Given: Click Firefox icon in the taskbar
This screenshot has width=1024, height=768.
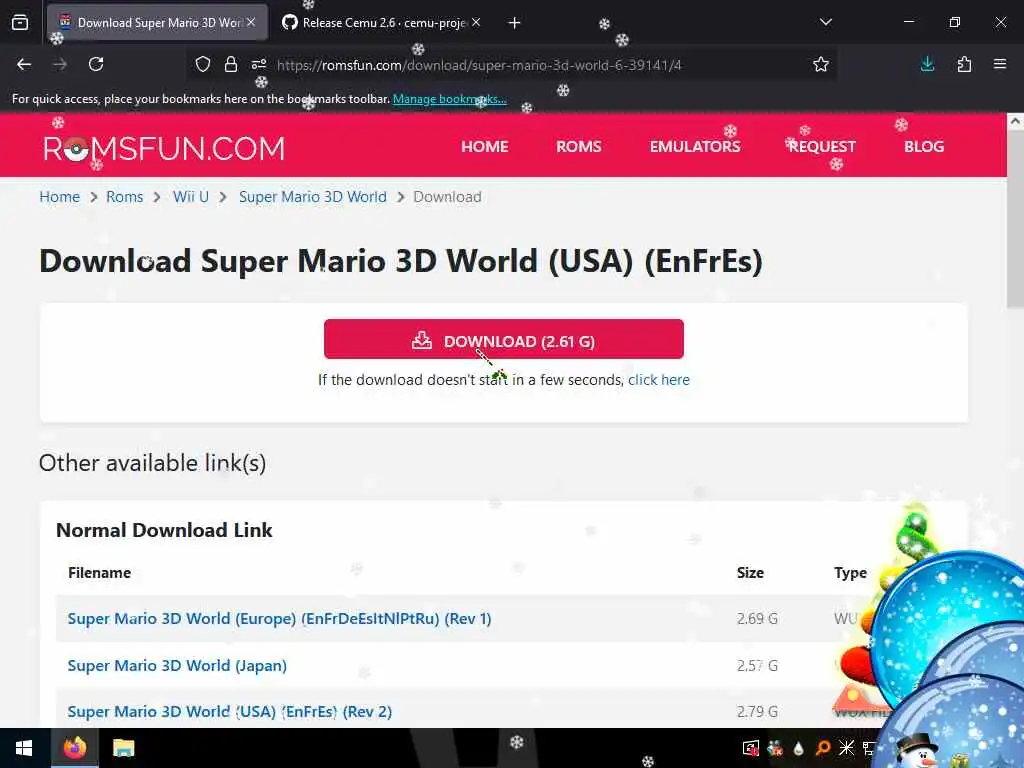Looking at the screenshot, I should [x=74, y=747].
